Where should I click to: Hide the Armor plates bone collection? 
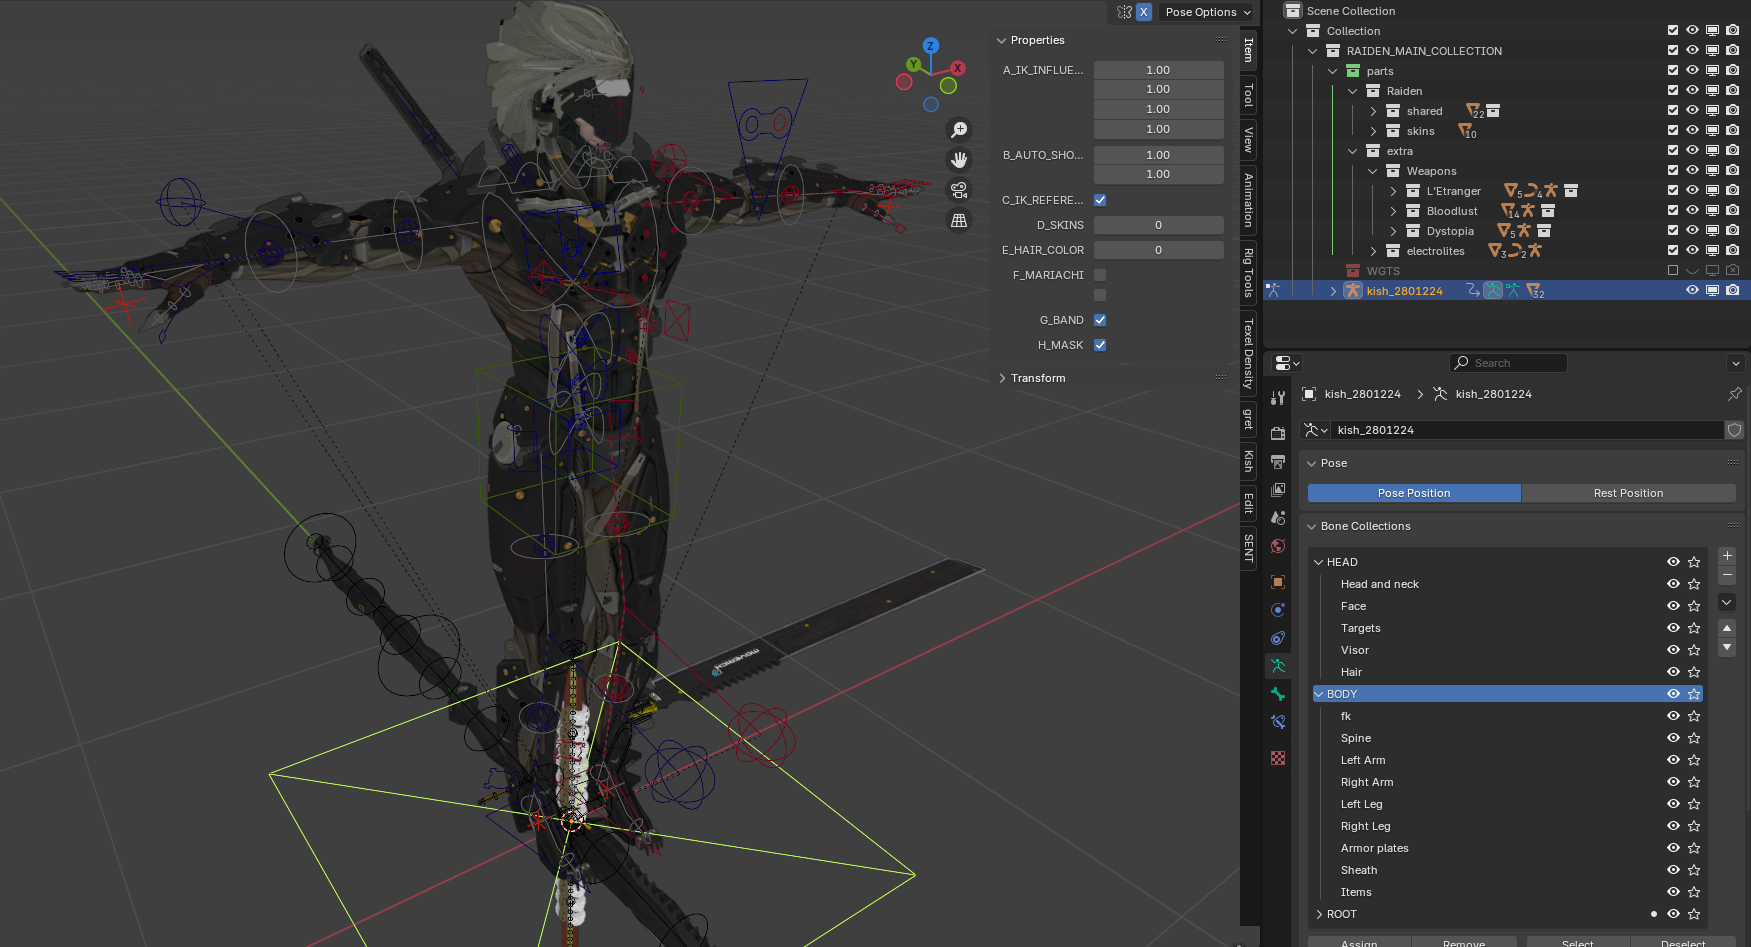(x=1673, y=848)
